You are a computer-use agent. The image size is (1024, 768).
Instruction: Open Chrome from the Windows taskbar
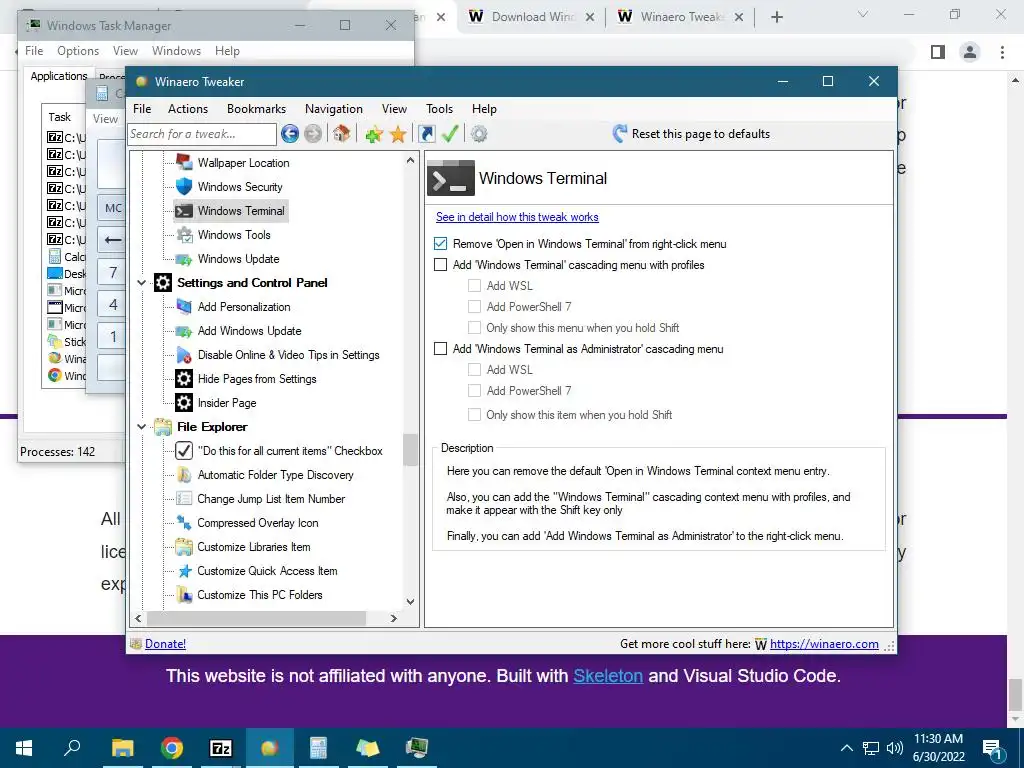click(172, 748)
